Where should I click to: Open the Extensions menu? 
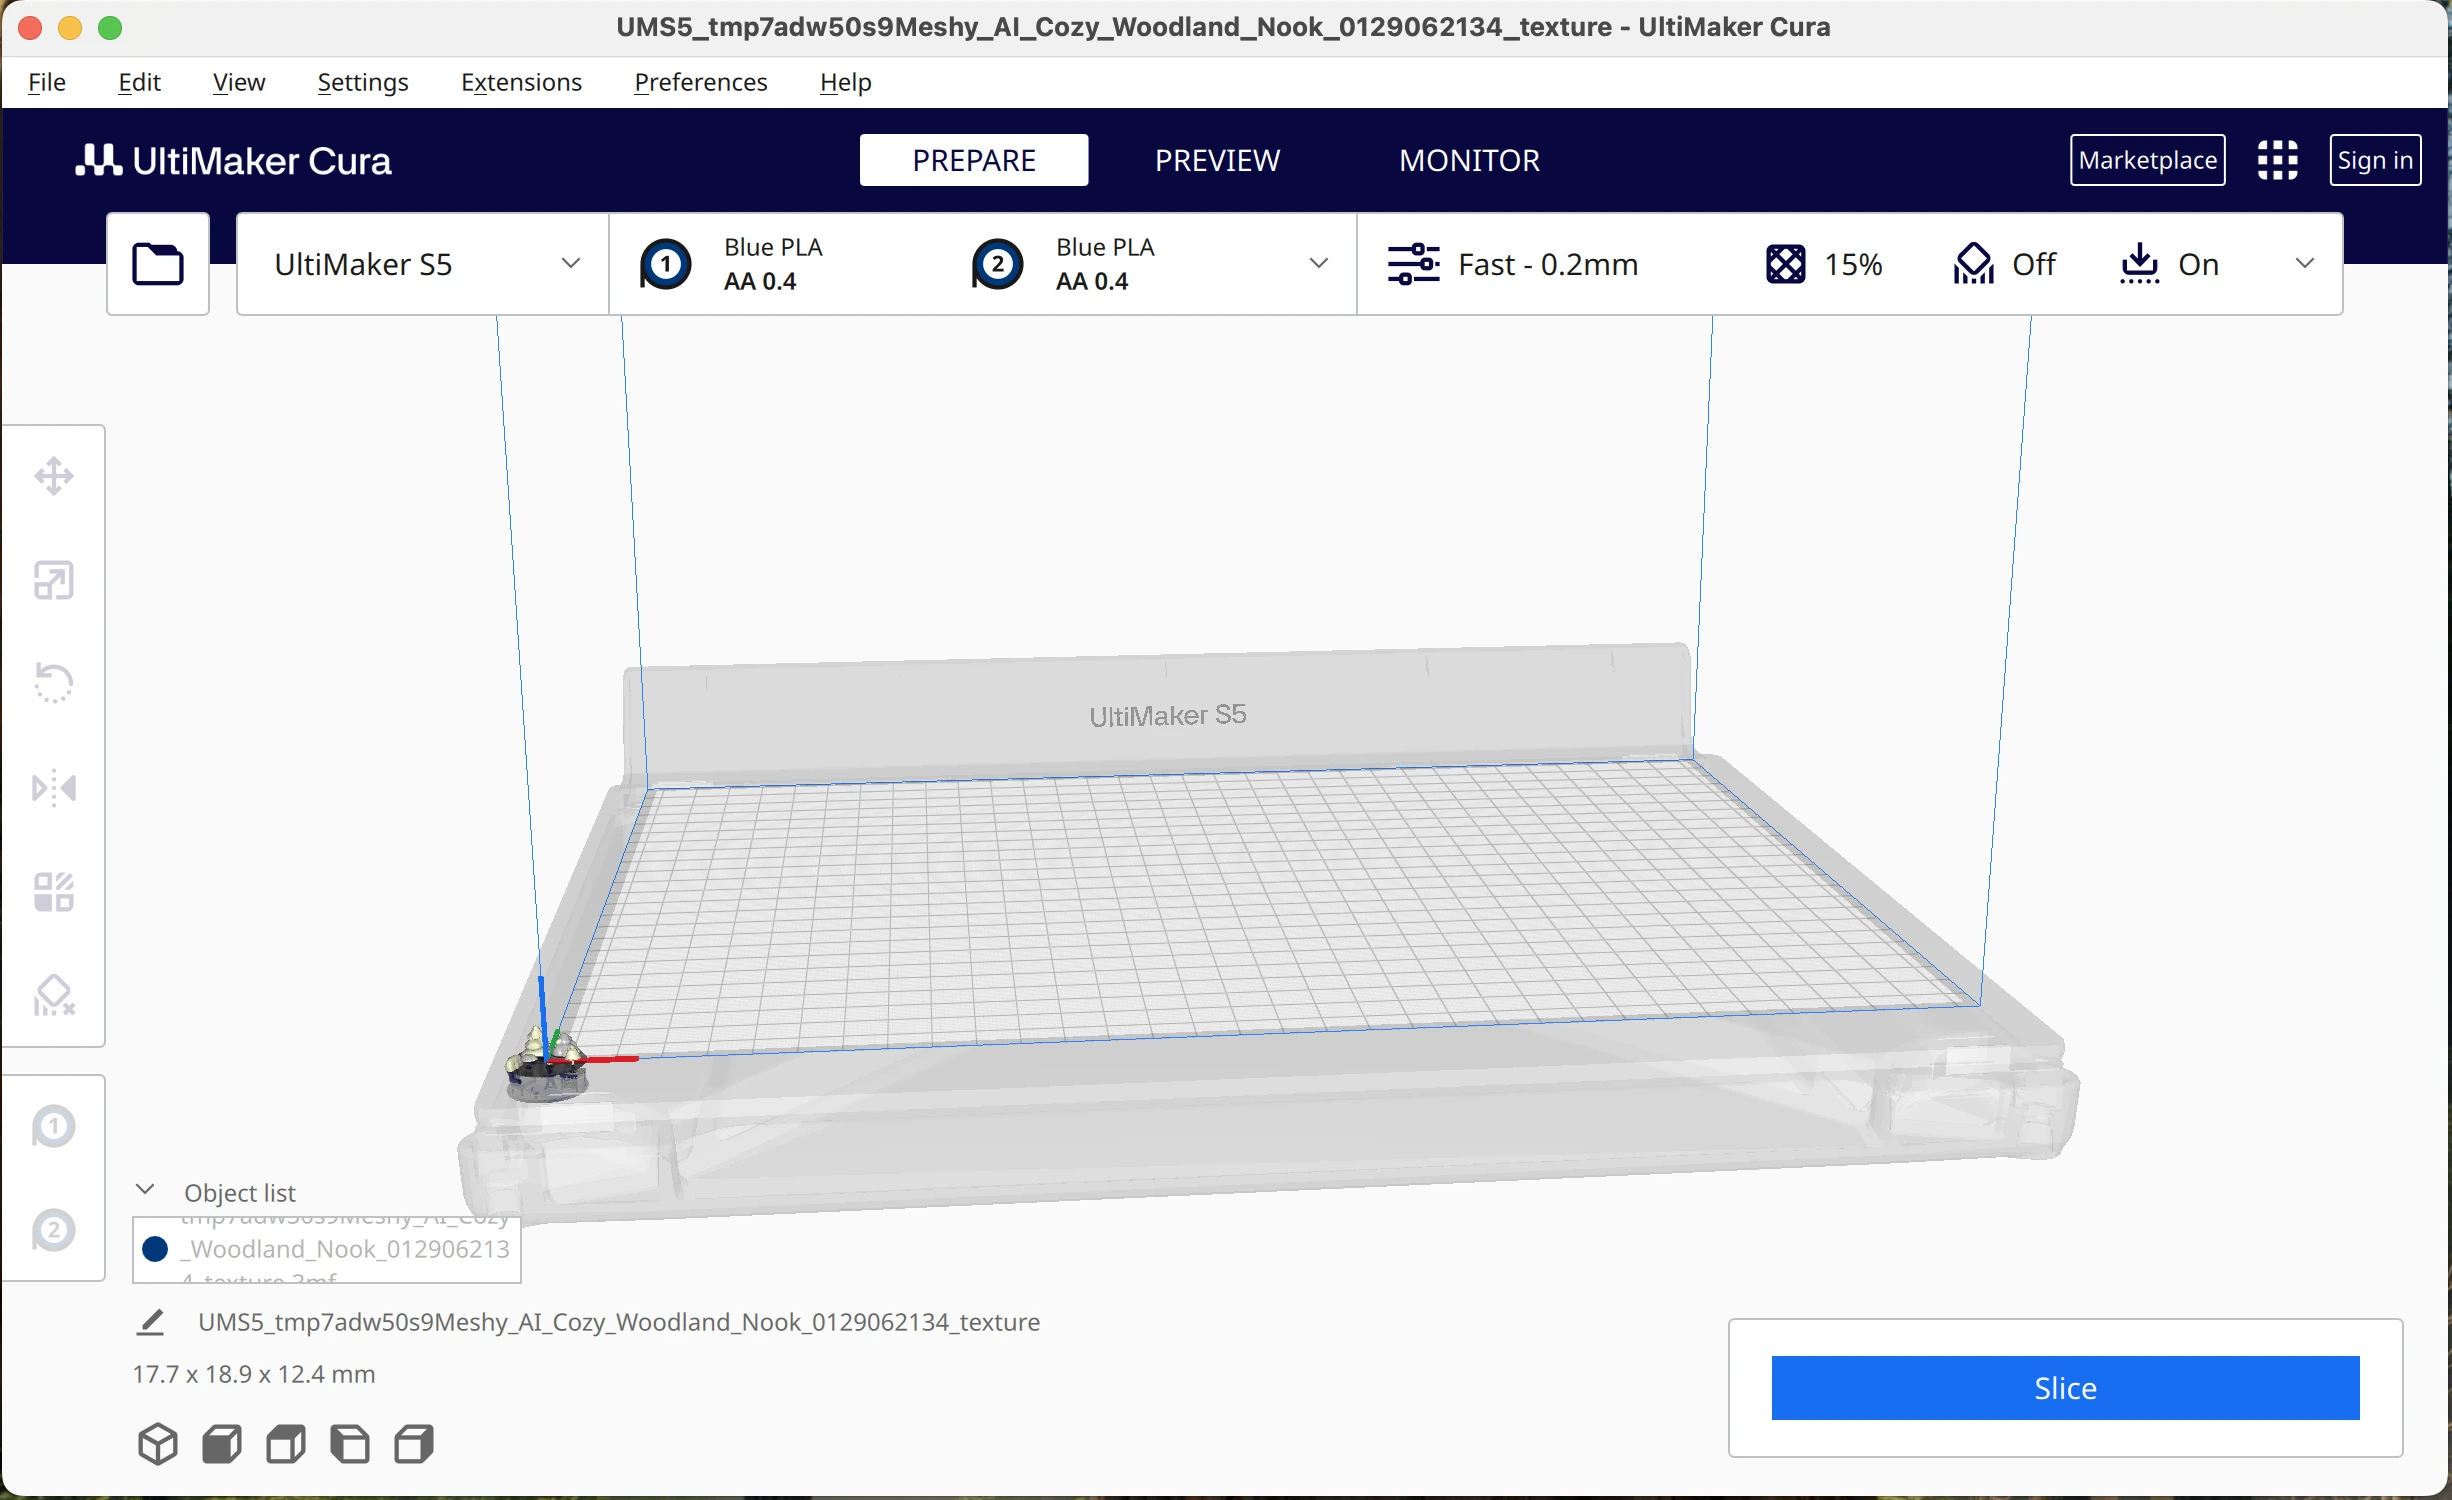pyautogui.click(x=521, y=82)
